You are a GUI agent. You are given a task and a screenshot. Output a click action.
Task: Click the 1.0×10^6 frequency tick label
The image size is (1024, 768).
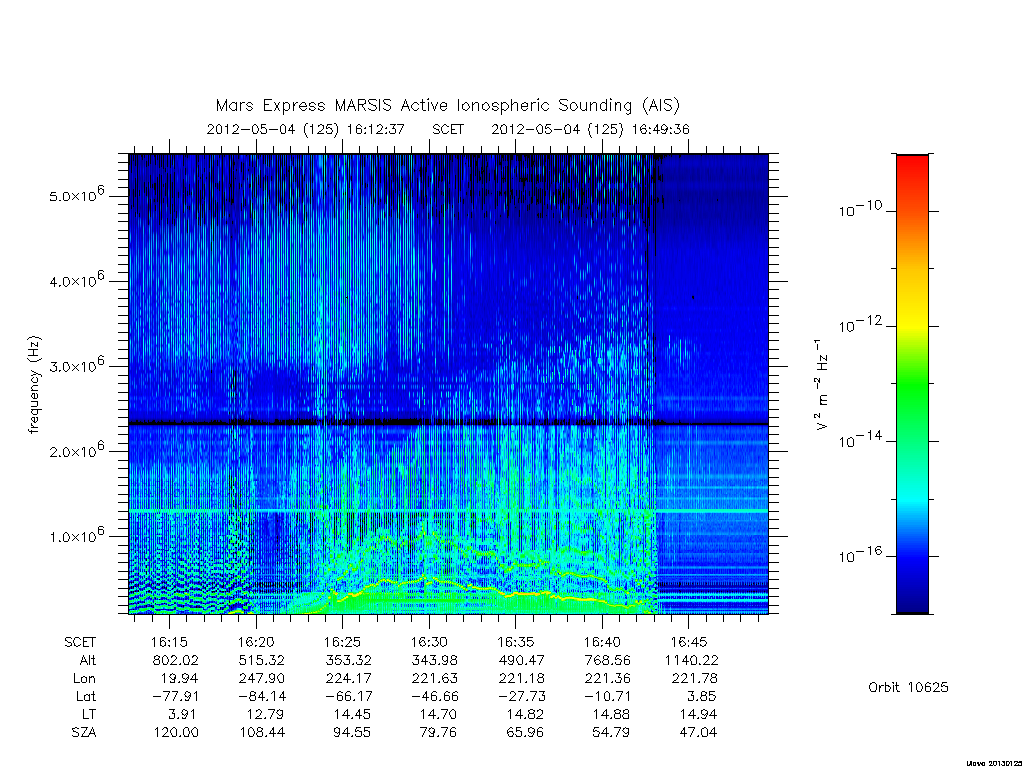[77, 535]
